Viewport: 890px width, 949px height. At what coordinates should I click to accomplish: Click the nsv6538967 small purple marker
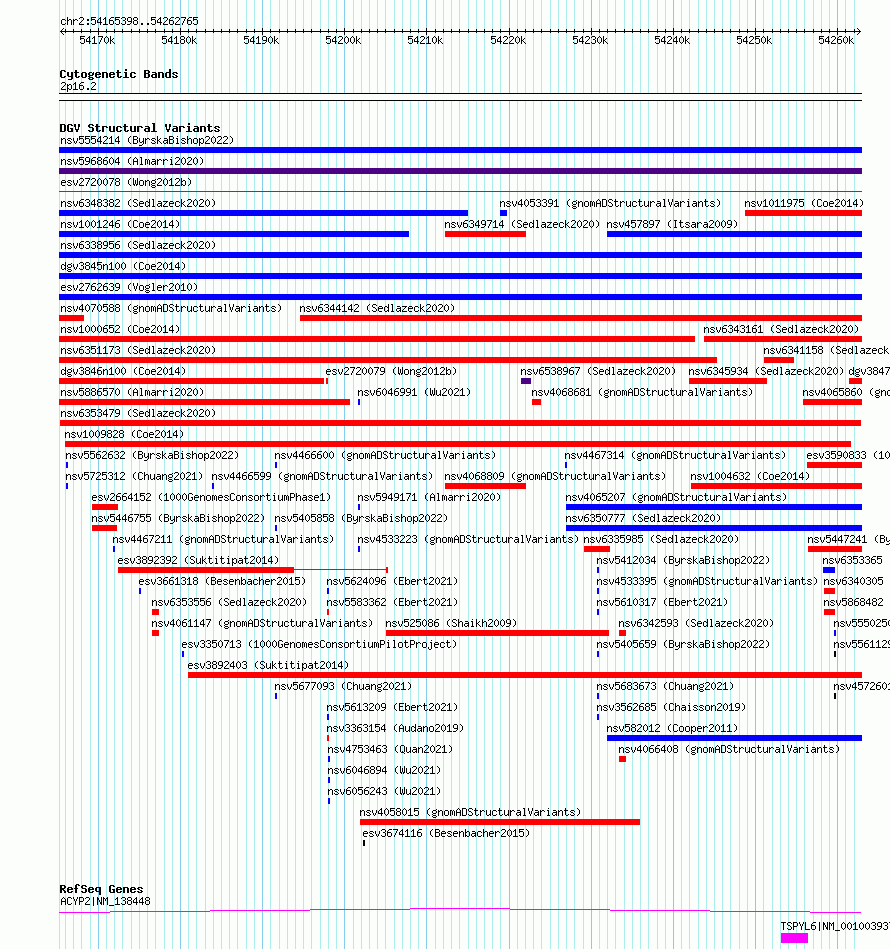click(526, 381)
